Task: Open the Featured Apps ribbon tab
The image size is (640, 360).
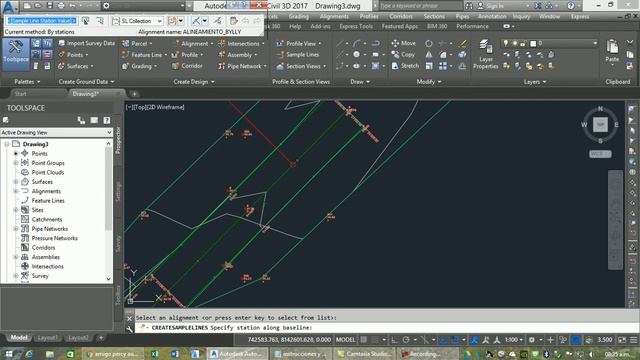Action: tap(400, 26)
